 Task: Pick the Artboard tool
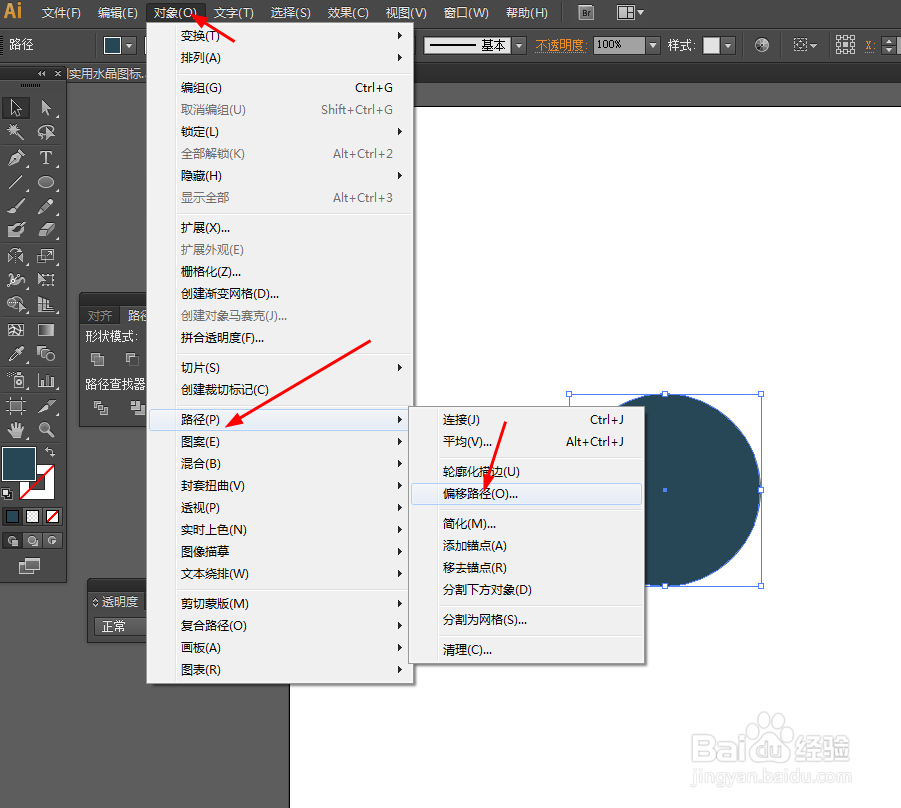tap(16, 406)
